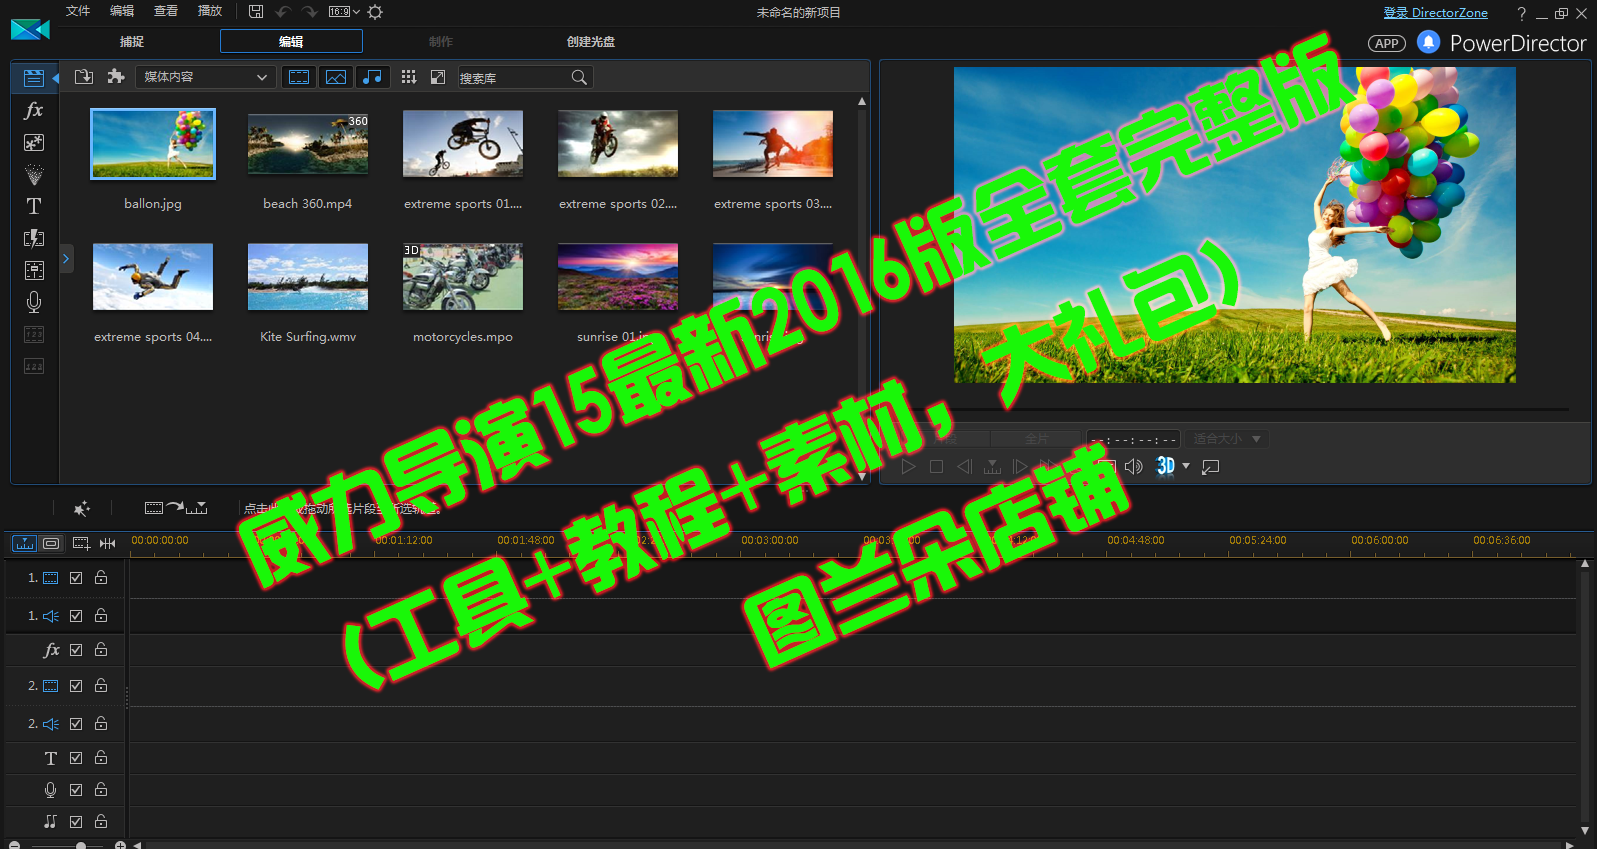1597x849 pixels.
Task: Open the 编辑 menu in menu bar
Action: pos(122,11)
